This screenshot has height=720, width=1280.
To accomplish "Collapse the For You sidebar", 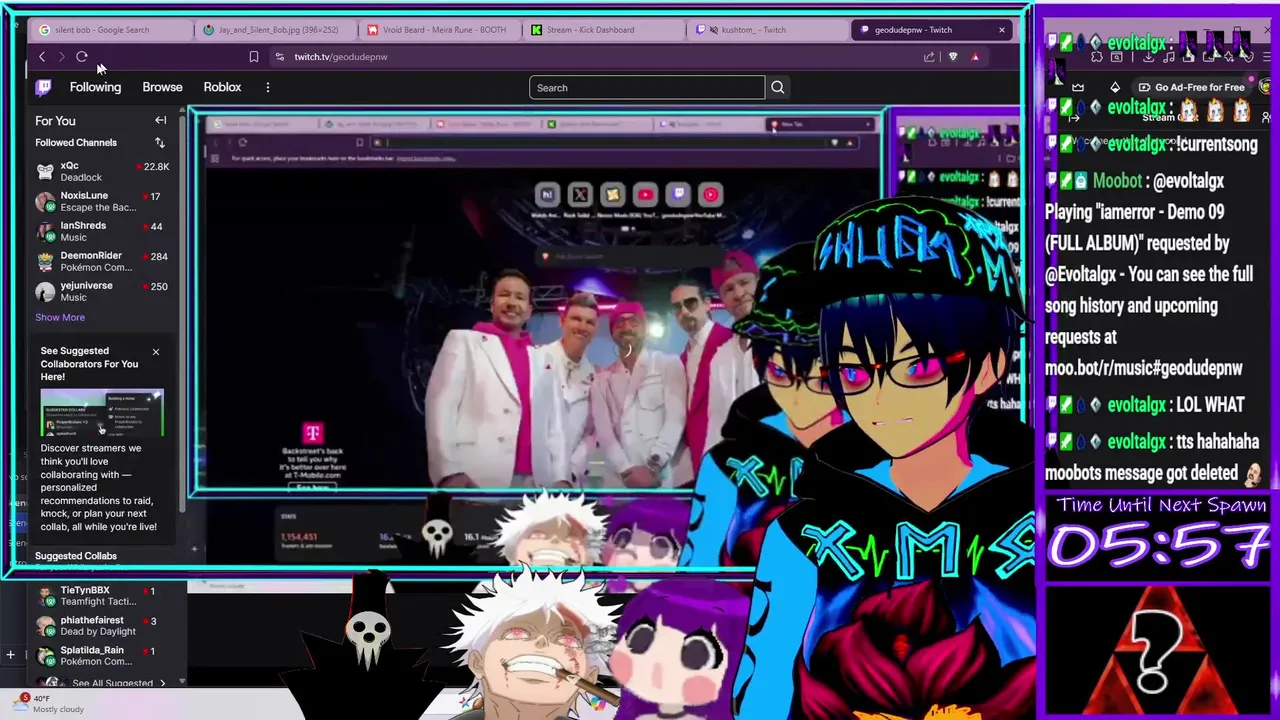I will pos(160,120).
